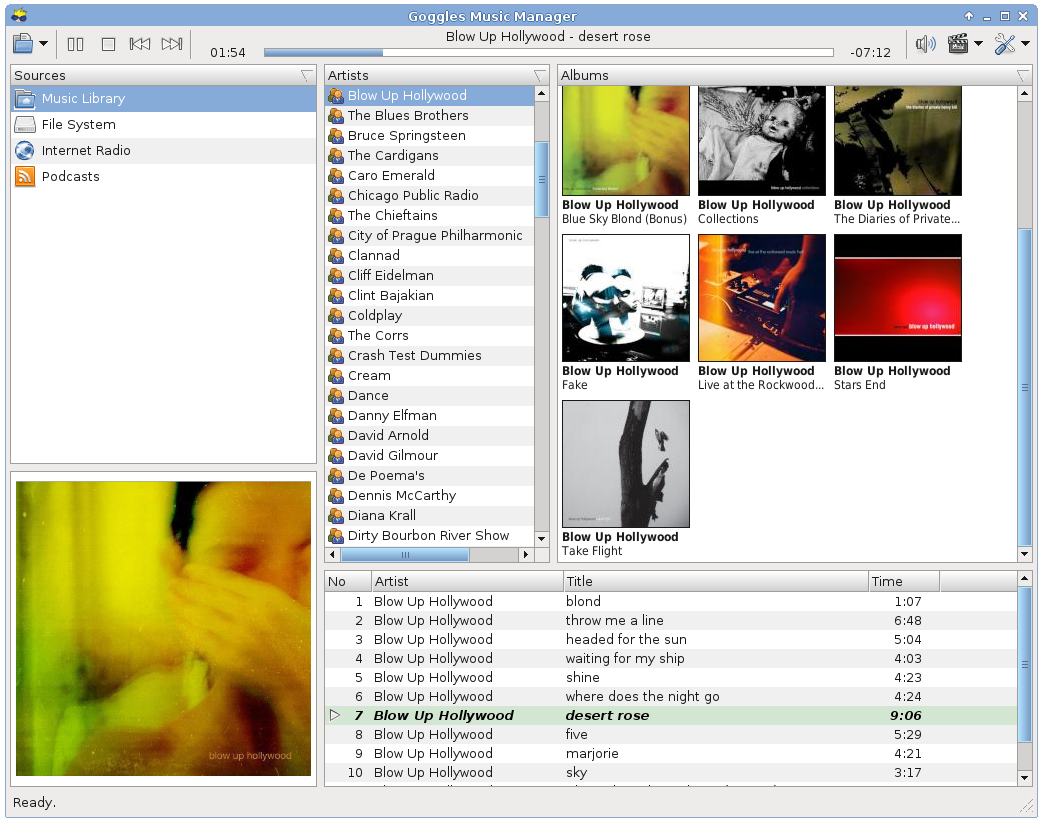Viewport: 1045px width, 823px height.
Task: Open the Albums panel header filter triangle
Action: tap(1022, 76)
